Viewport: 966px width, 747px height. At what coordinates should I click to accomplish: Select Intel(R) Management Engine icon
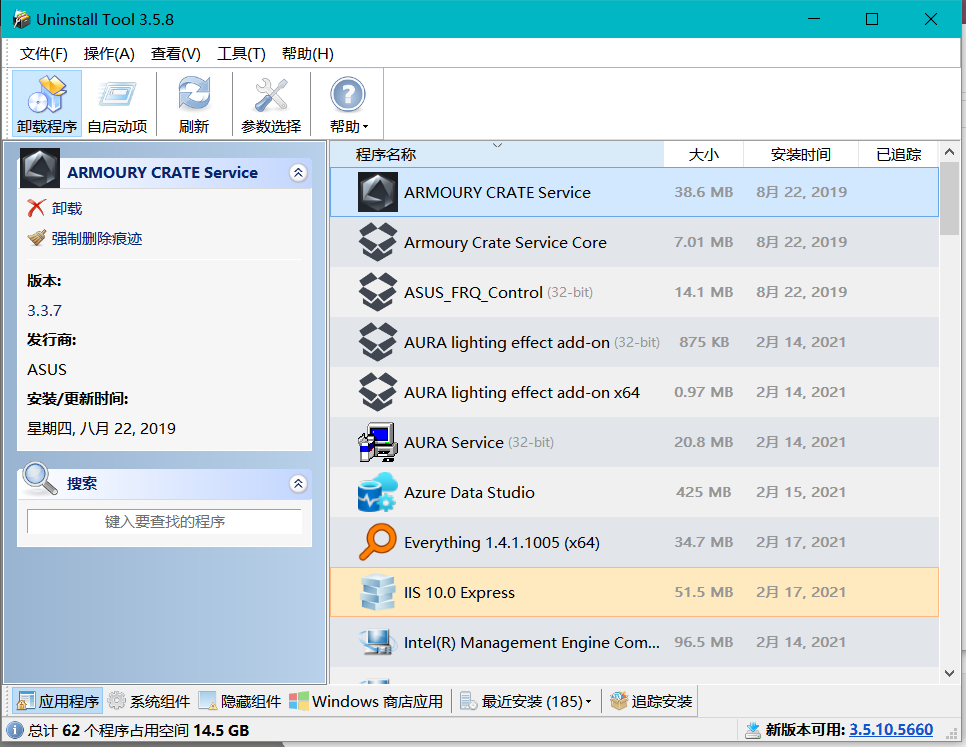(378, 642)
